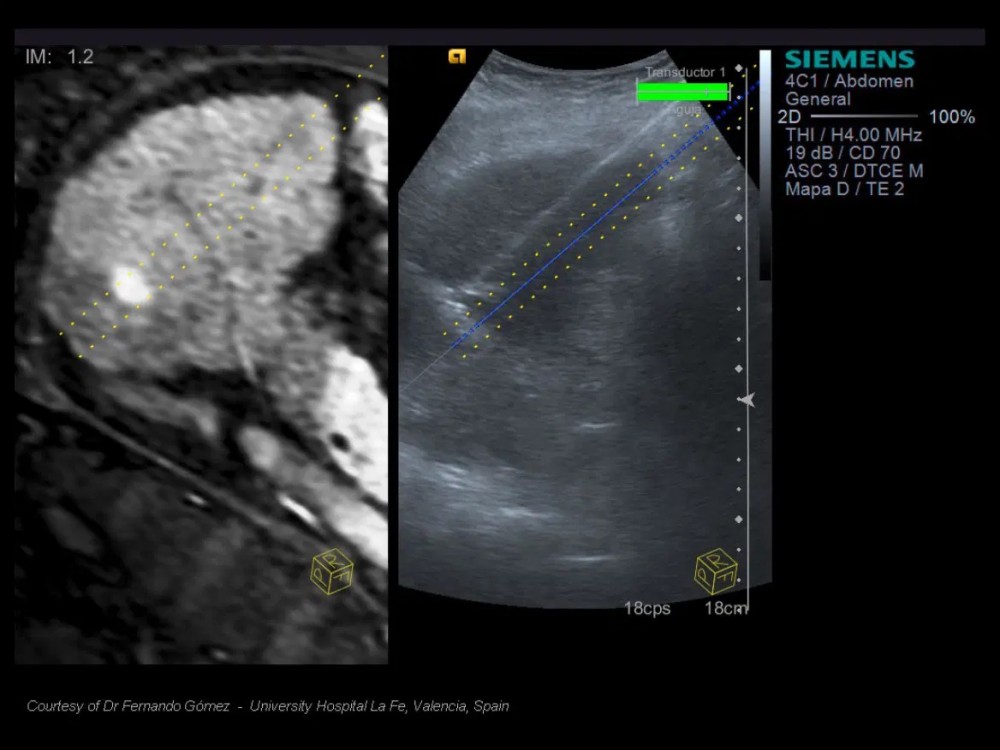Image resolution: width=1000 pixels, height=750 pixels.
Task: Click orientation cube on the ultrasound image
Action: (716, 573)
